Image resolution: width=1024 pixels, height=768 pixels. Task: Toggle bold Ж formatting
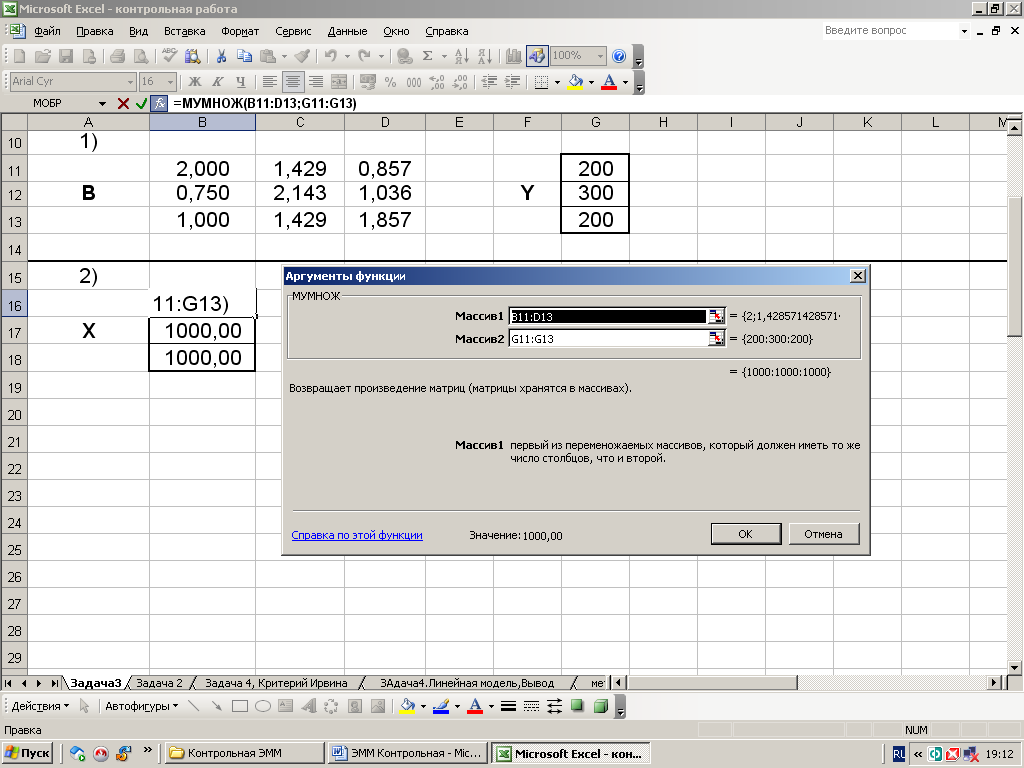click(195, 82)
